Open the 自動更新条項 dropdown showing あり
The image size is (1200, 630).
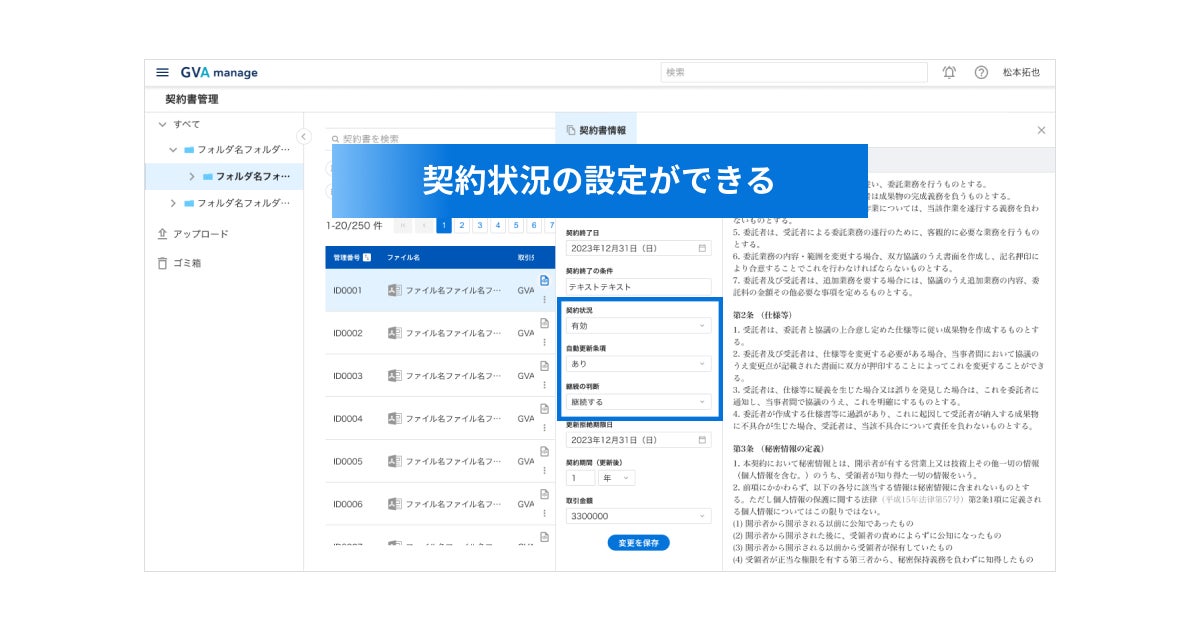638,364
